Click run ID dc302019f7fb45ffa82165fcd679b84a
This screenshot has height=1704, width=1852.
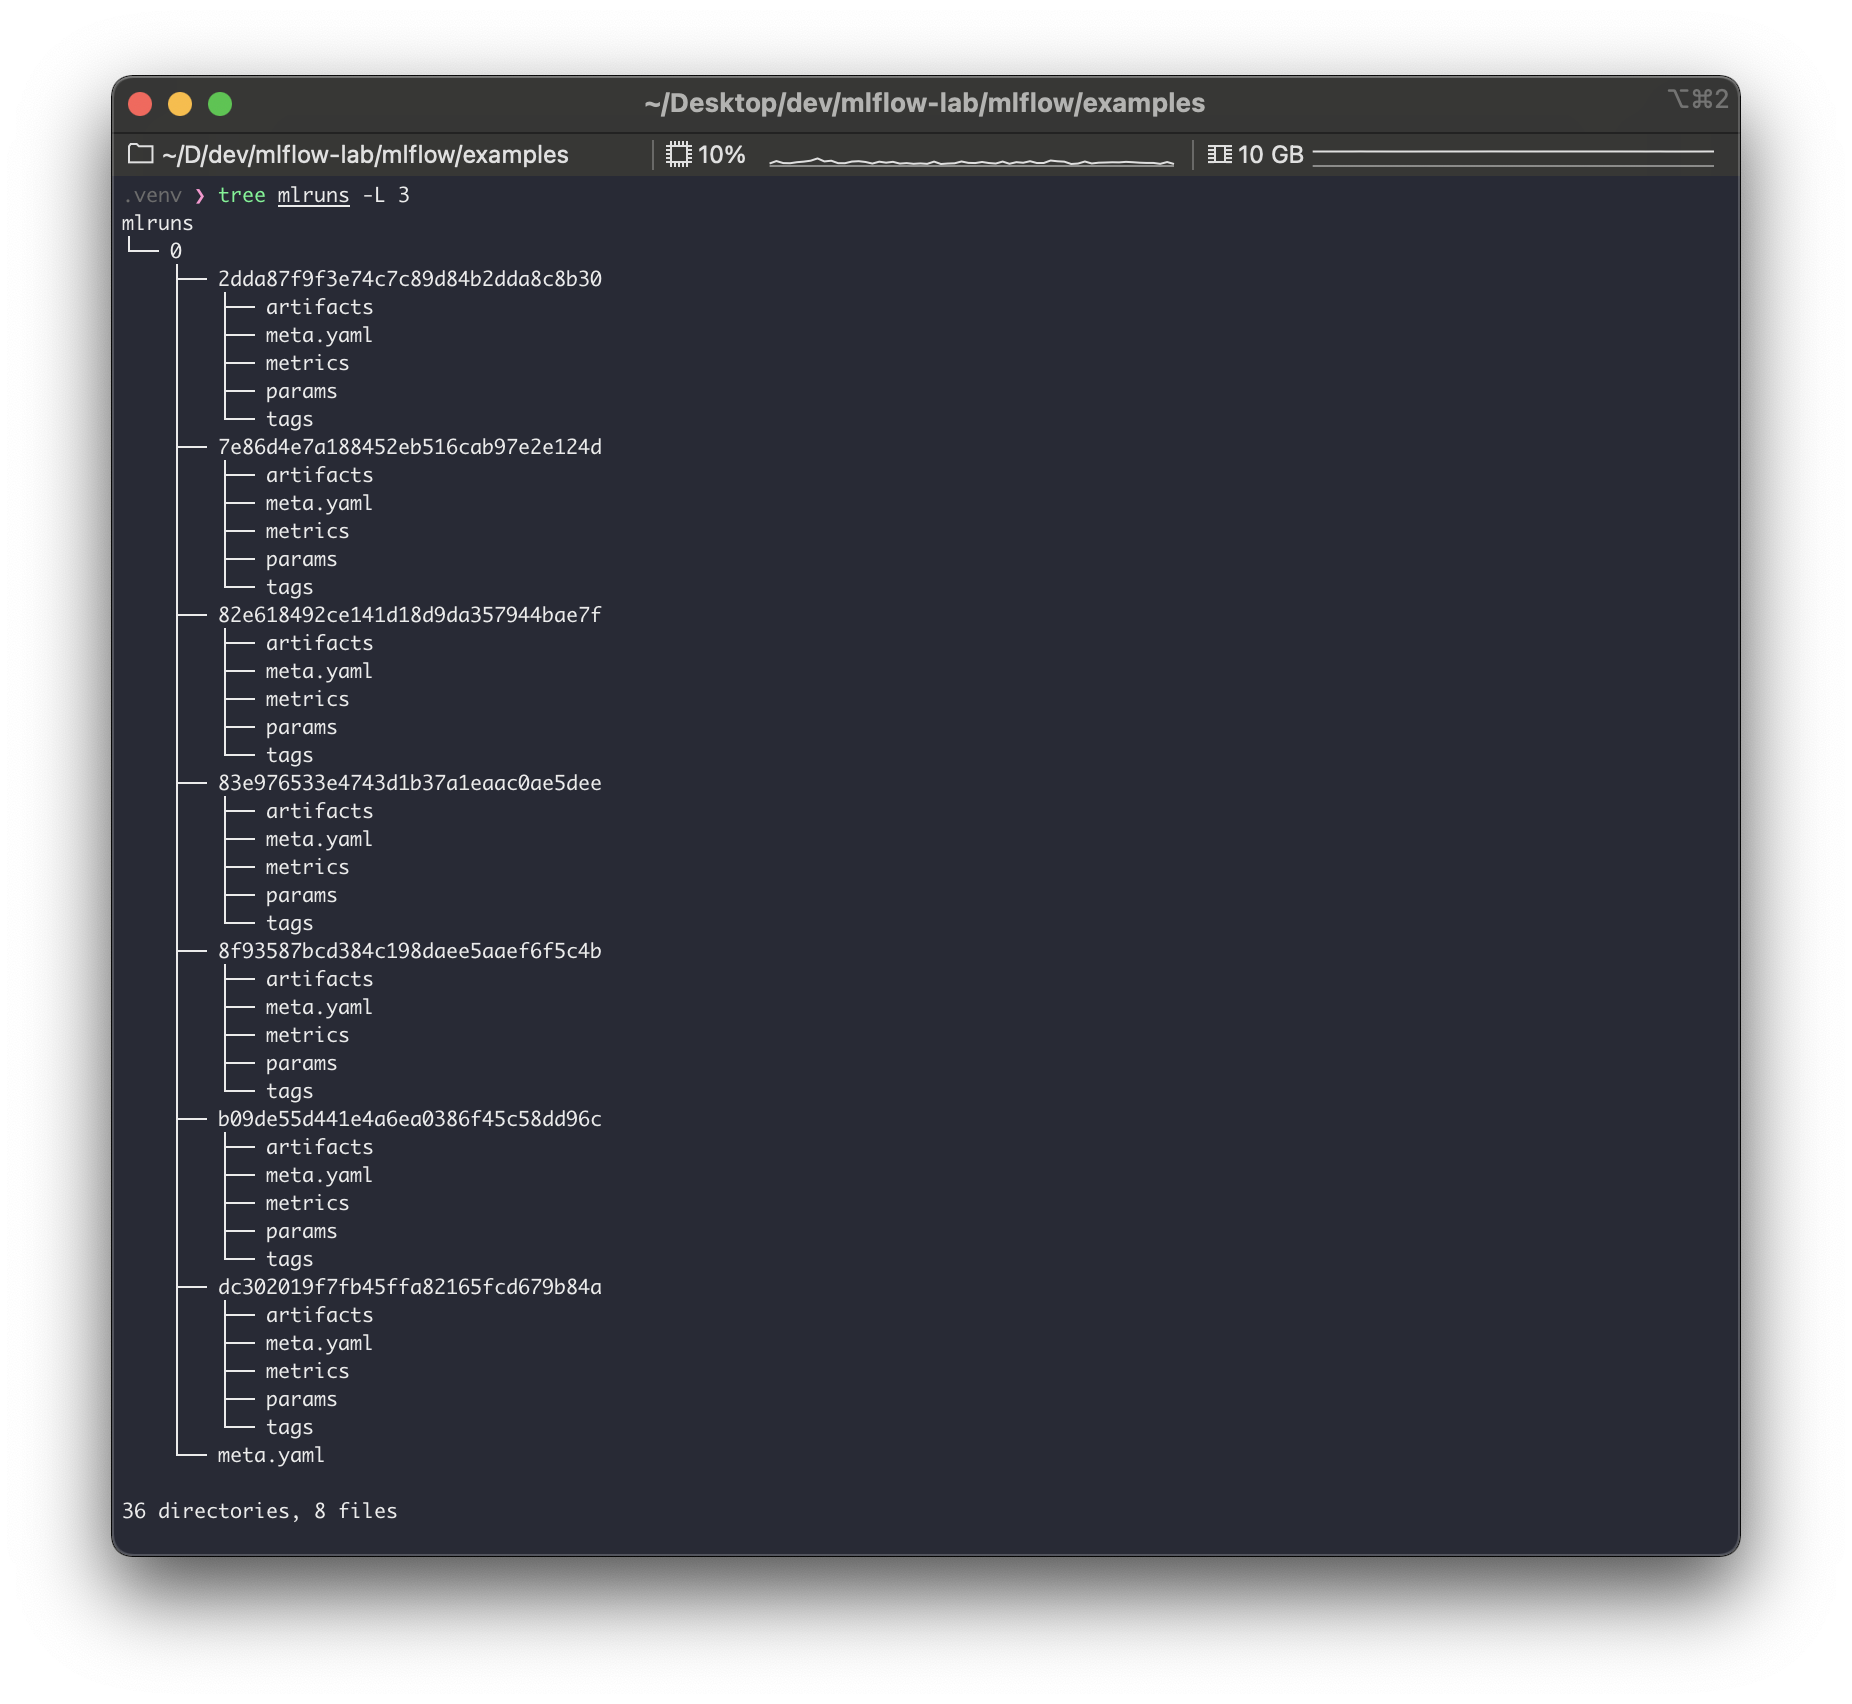coord(410,1287)
